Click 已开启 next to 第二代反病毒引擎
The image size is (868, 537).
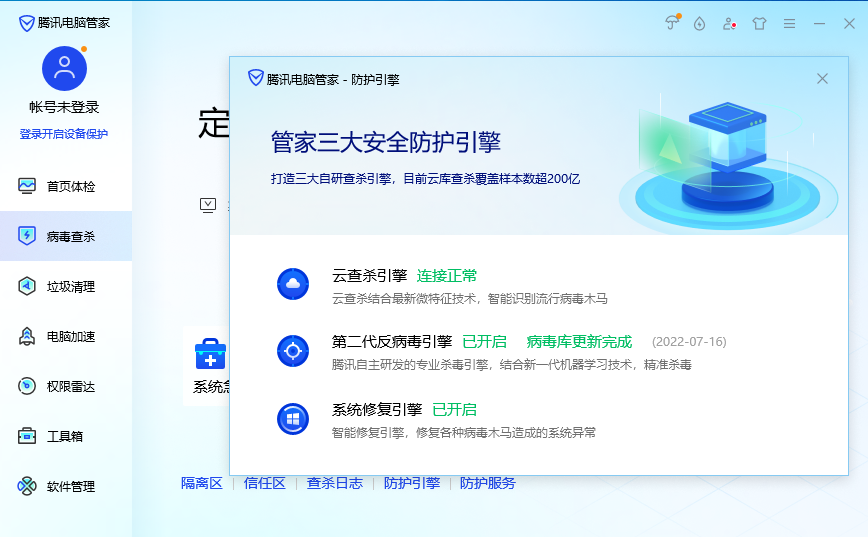484,342
